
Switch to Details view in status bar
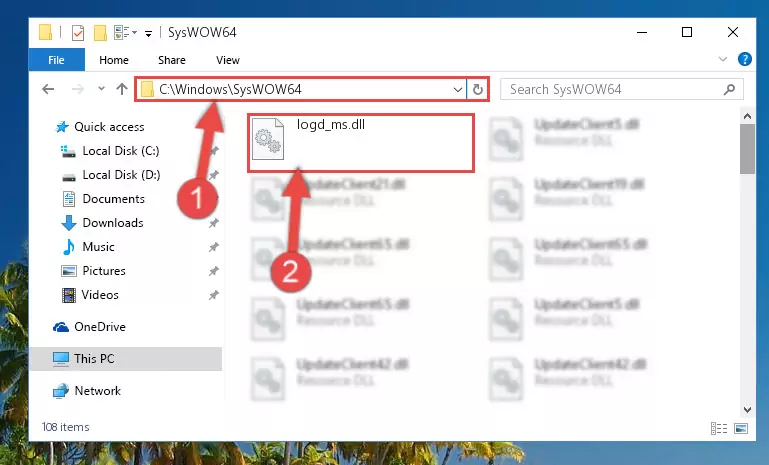point(718,428)
